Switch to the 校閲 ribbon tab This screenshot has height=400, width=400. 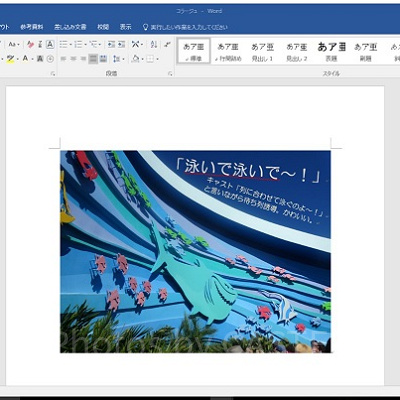(103, 27)
